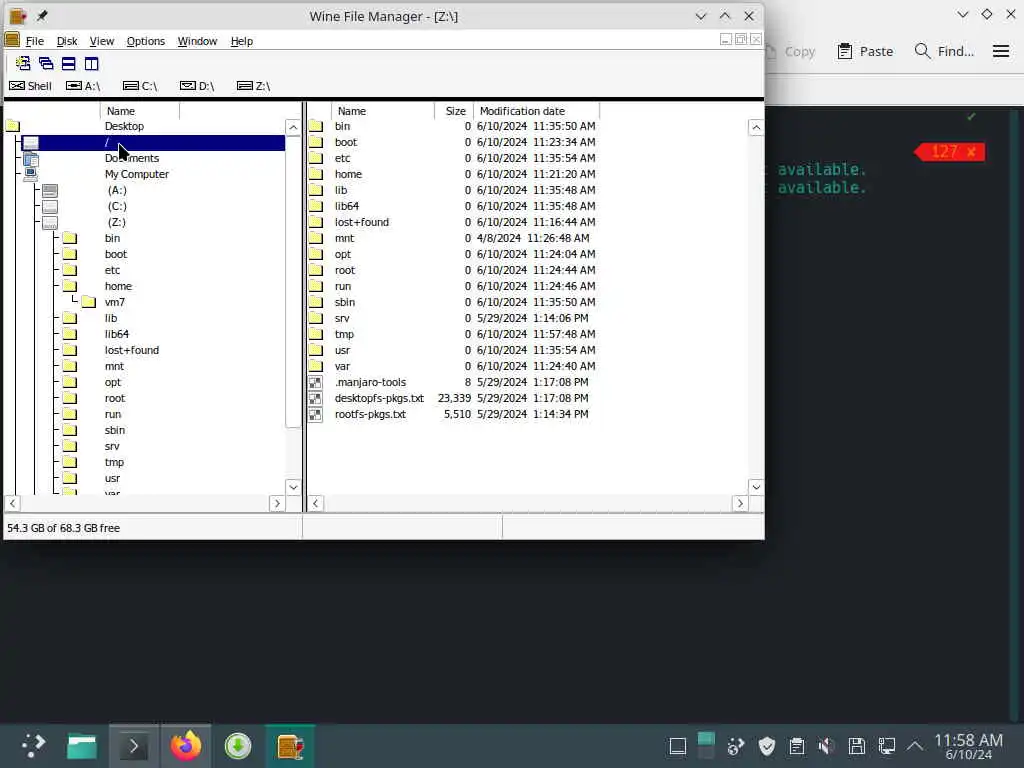Open the Disk menu

[67, 41]
